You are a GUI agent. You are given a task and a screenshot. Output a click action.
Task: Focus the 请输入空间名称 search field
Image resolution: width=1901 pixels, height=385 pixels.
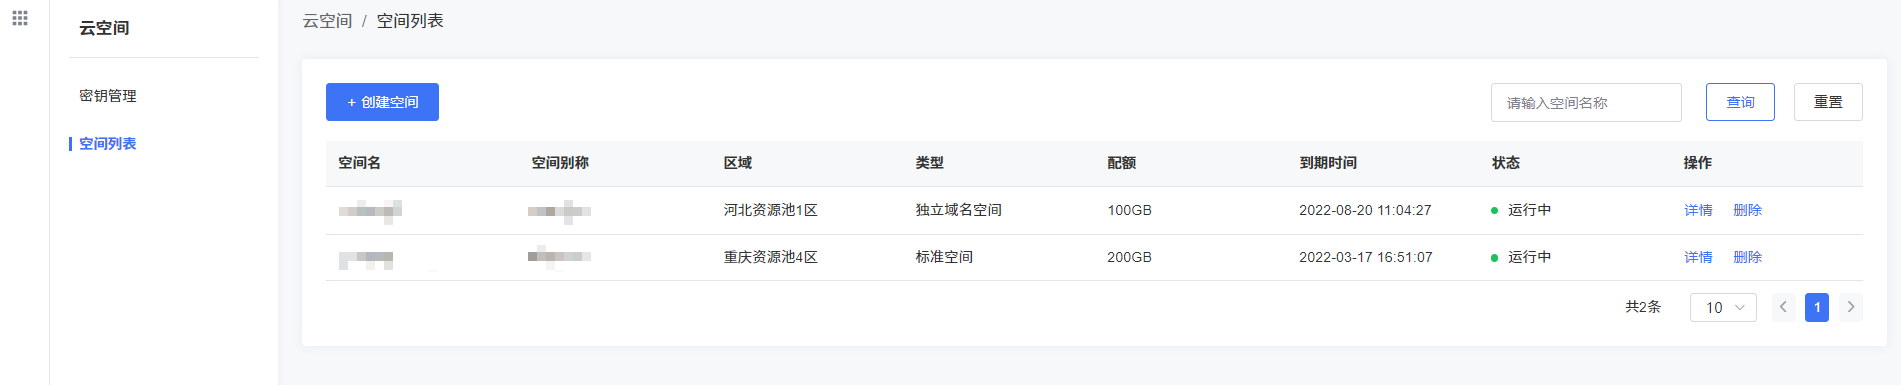click(x=1586, y=102)
